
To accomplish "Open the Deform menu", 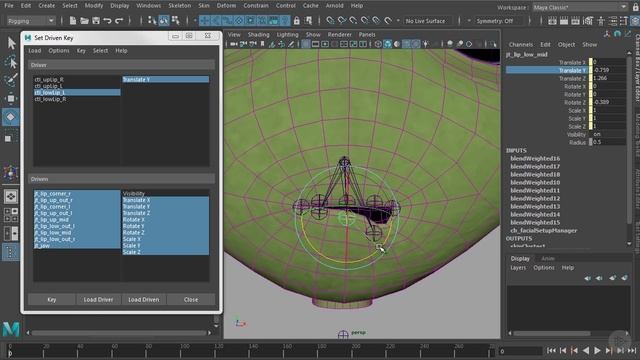I will click(226, 6).
